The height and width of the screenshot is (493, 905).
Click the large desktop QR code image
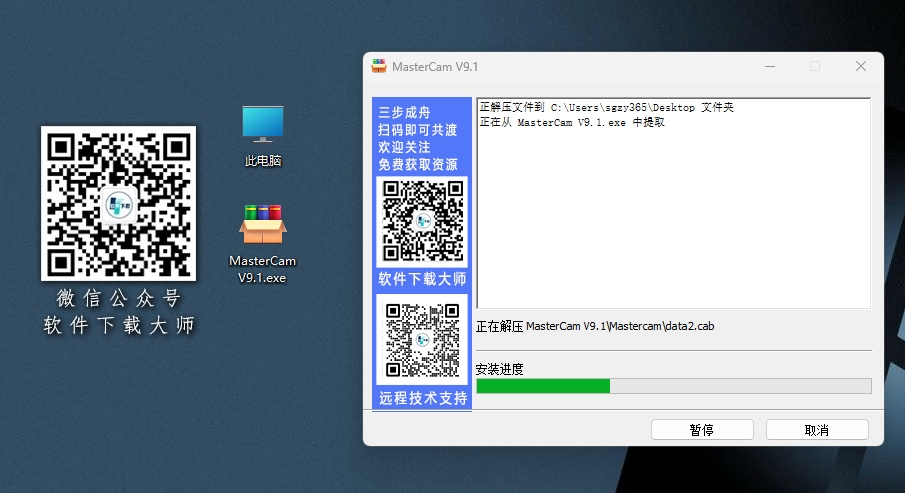118,203
